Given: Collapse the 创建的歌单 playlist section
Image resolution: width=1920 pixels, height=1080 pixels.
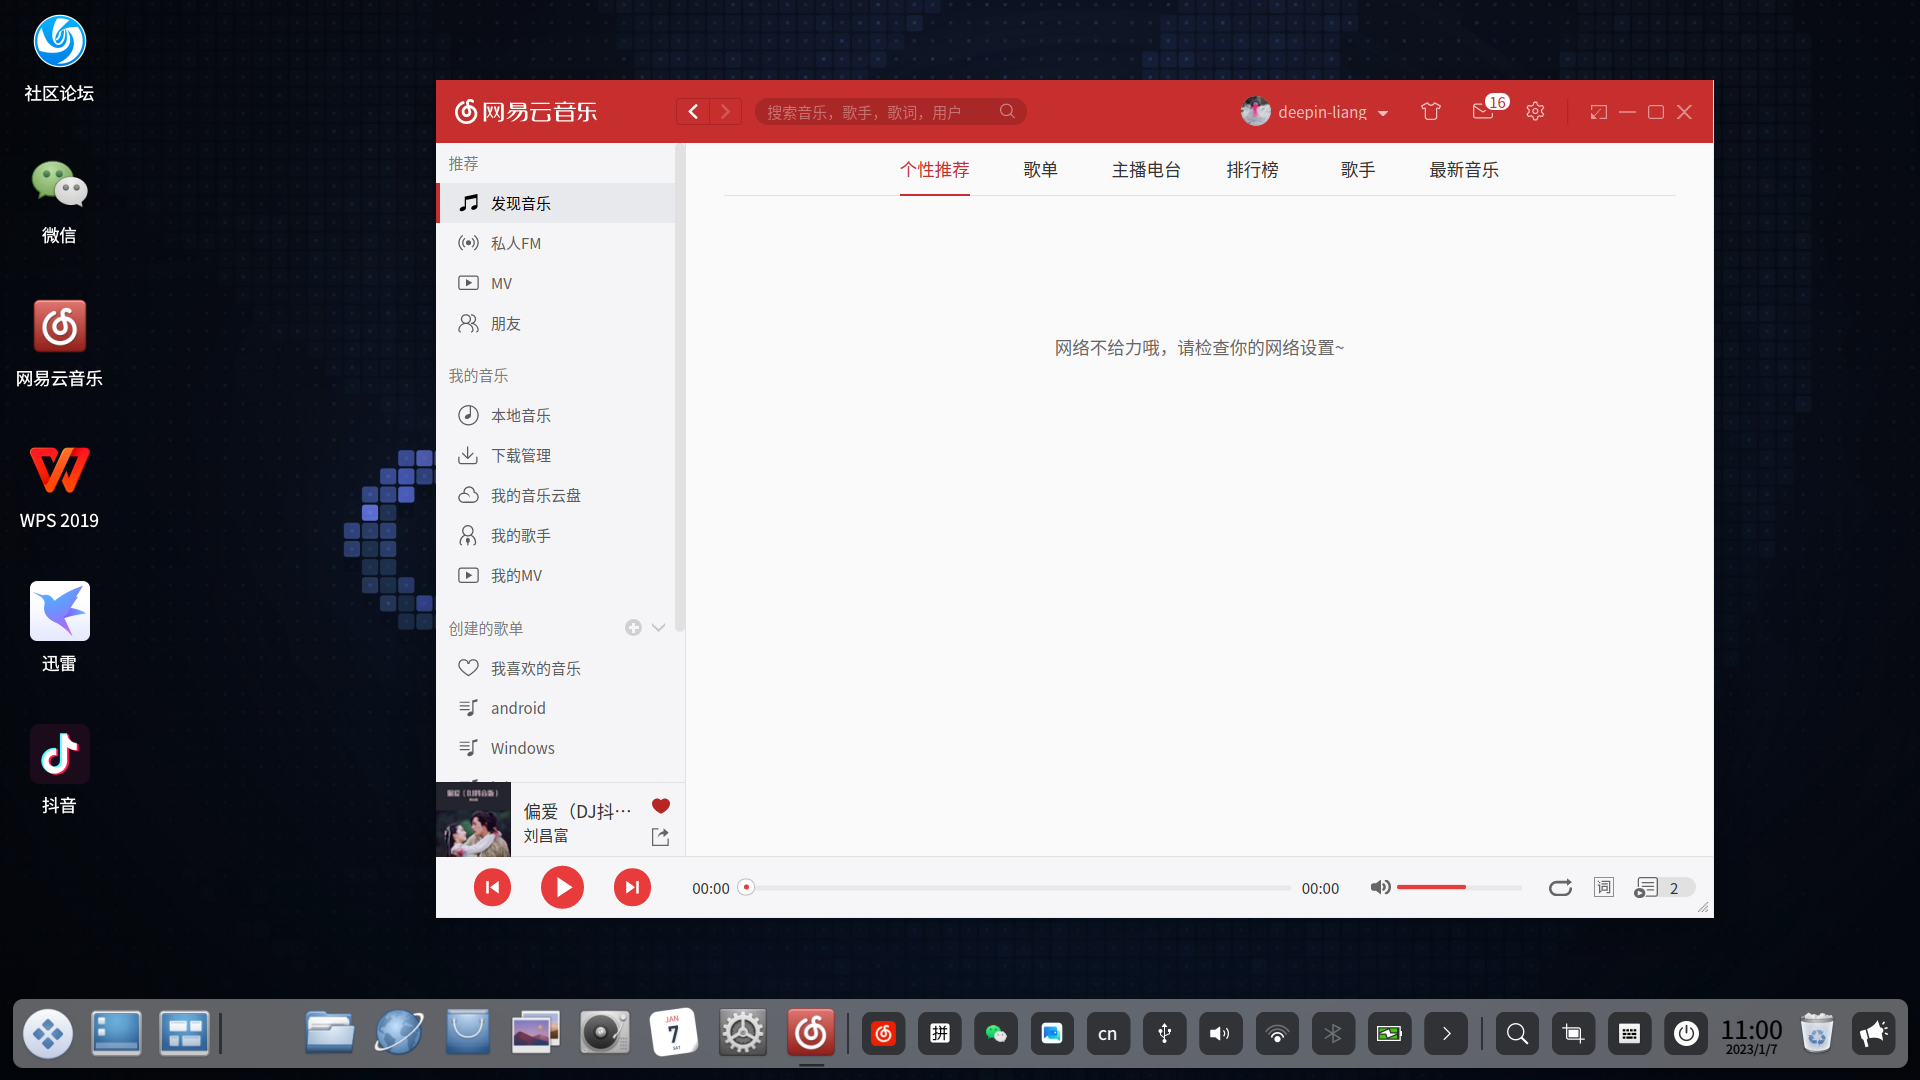Looking at the screenshot, I should (x=658, y=627).
